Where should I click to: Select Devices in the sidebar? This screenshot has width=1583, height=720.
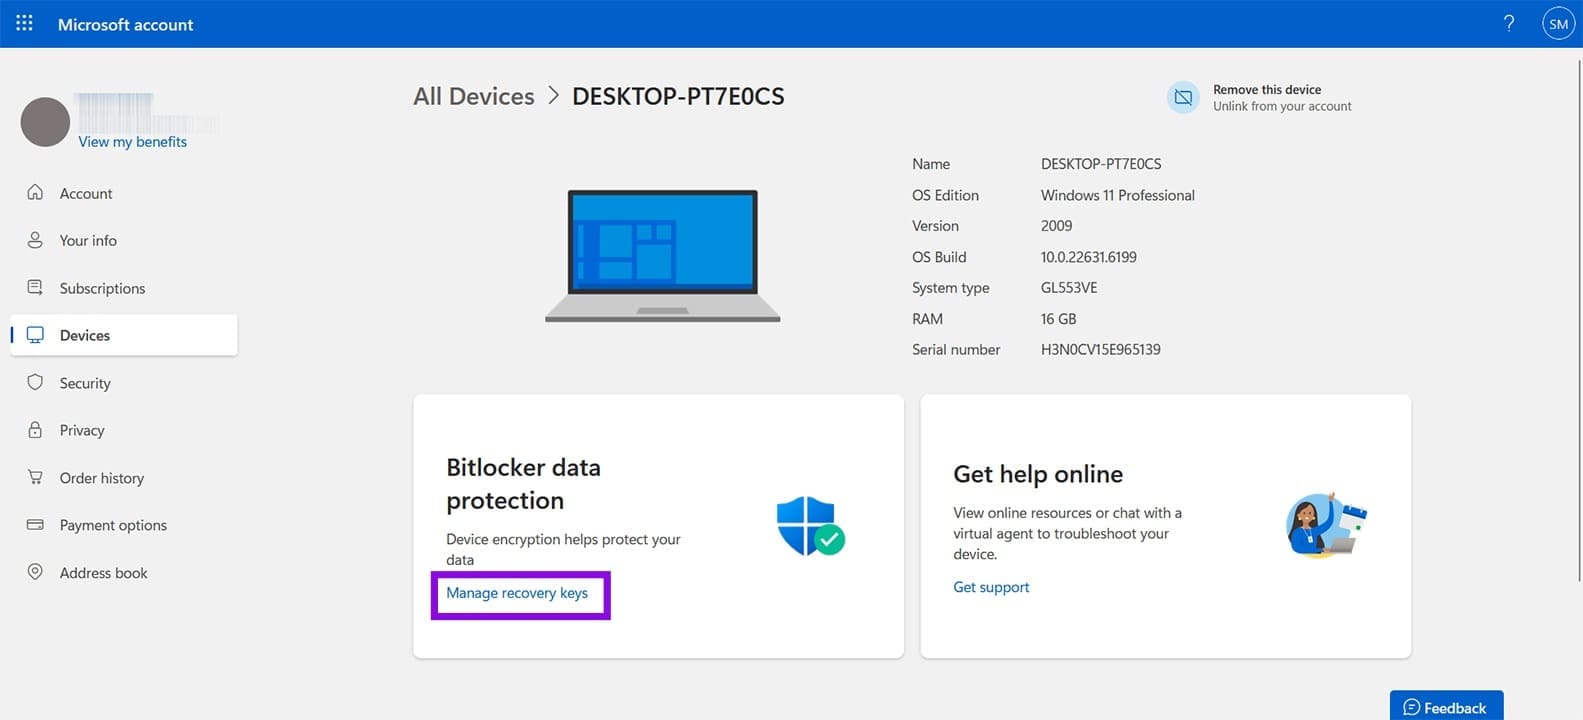point(124,335)
